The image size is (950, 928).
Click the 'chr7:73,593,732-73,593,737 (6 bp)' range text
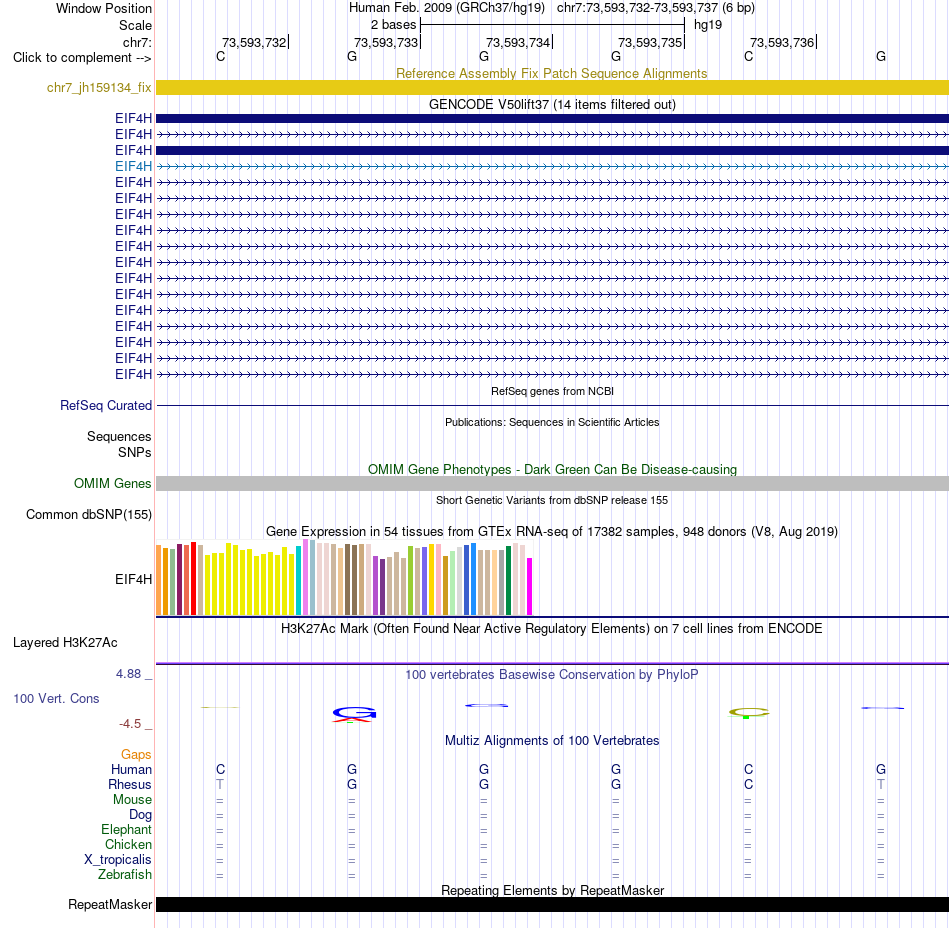656,8
